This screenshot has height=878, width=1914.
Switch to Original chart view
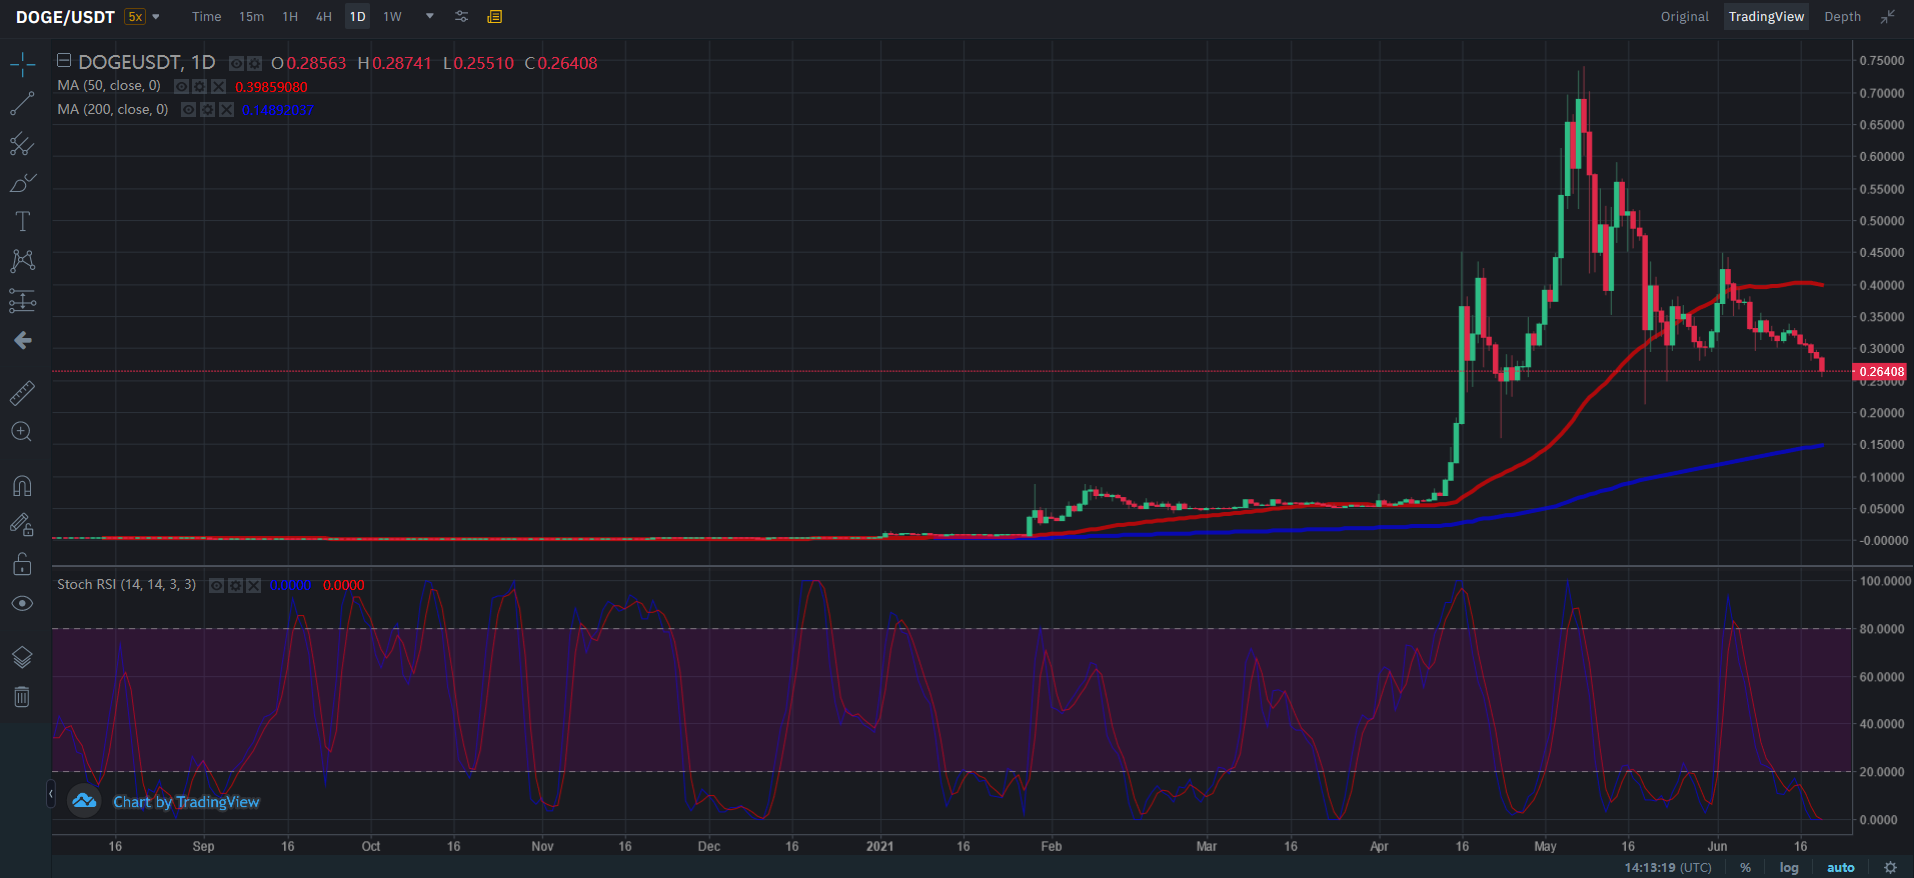point(1685,17)
